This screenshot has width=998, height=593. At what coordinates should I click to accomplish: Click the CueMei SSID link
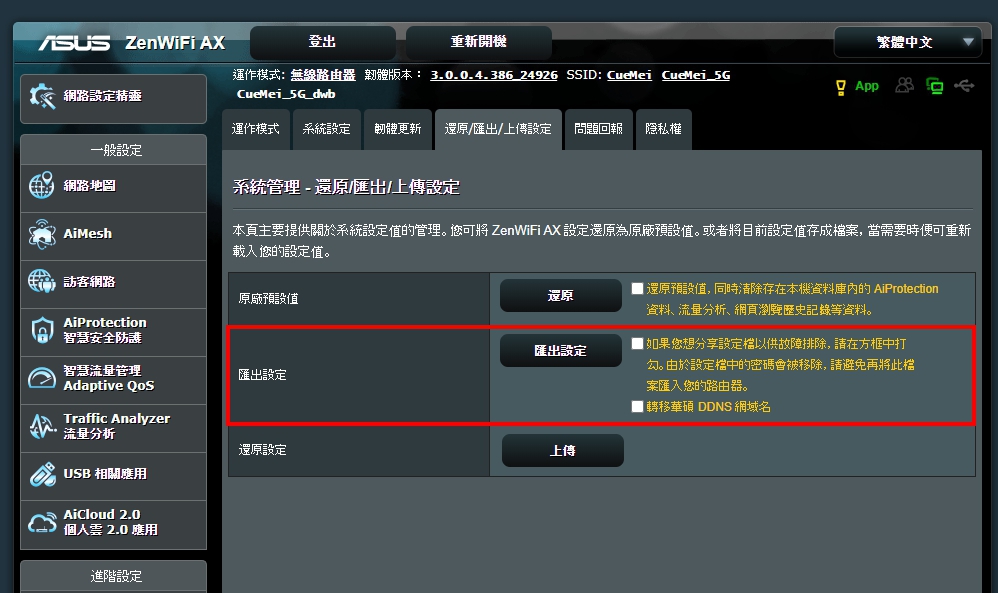629,75
